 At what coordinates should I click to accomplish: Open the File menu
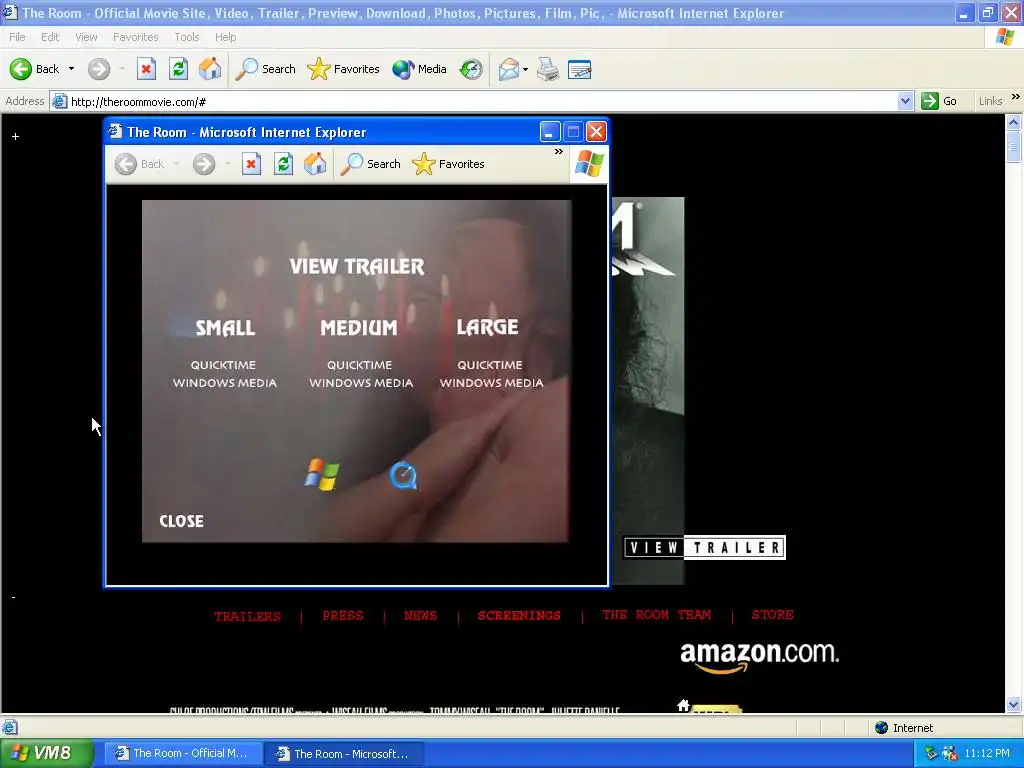tap(18, 37)
